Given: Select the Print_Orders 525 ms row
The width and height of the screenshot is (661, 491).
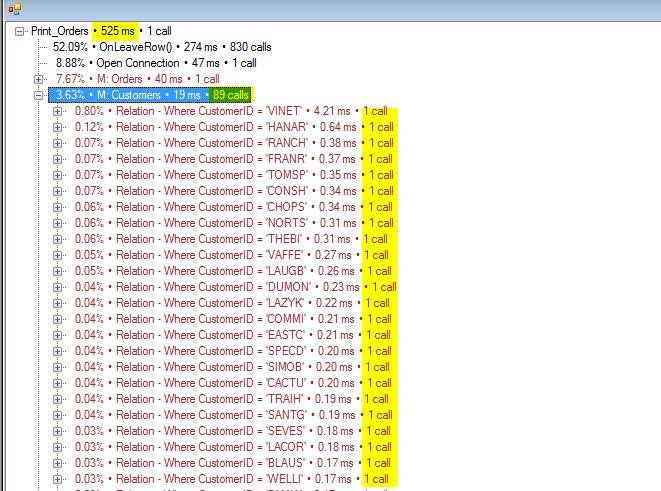Looking at the screenshot, I should click(x=101, y=31).
